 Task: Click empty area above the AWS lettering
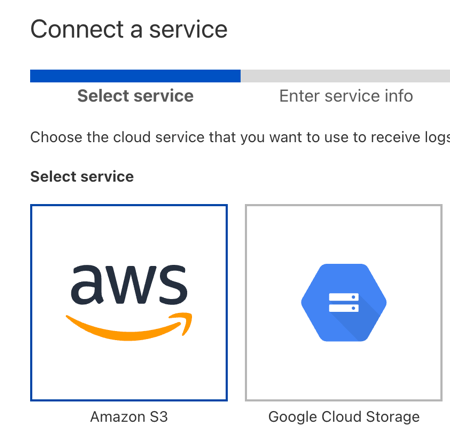coord(129,235)
